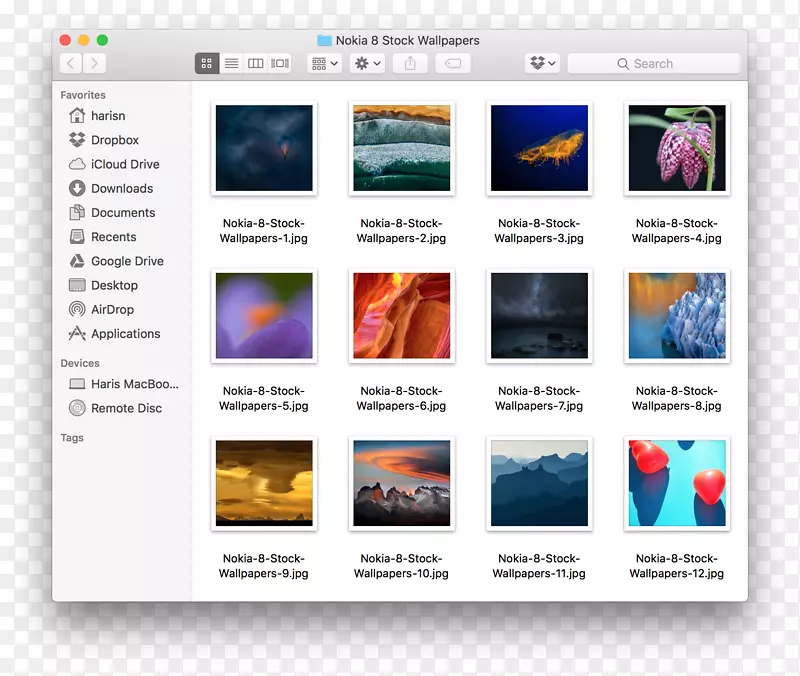Select the Remote Disc device

pyautogui.click(x=126, y=408)
